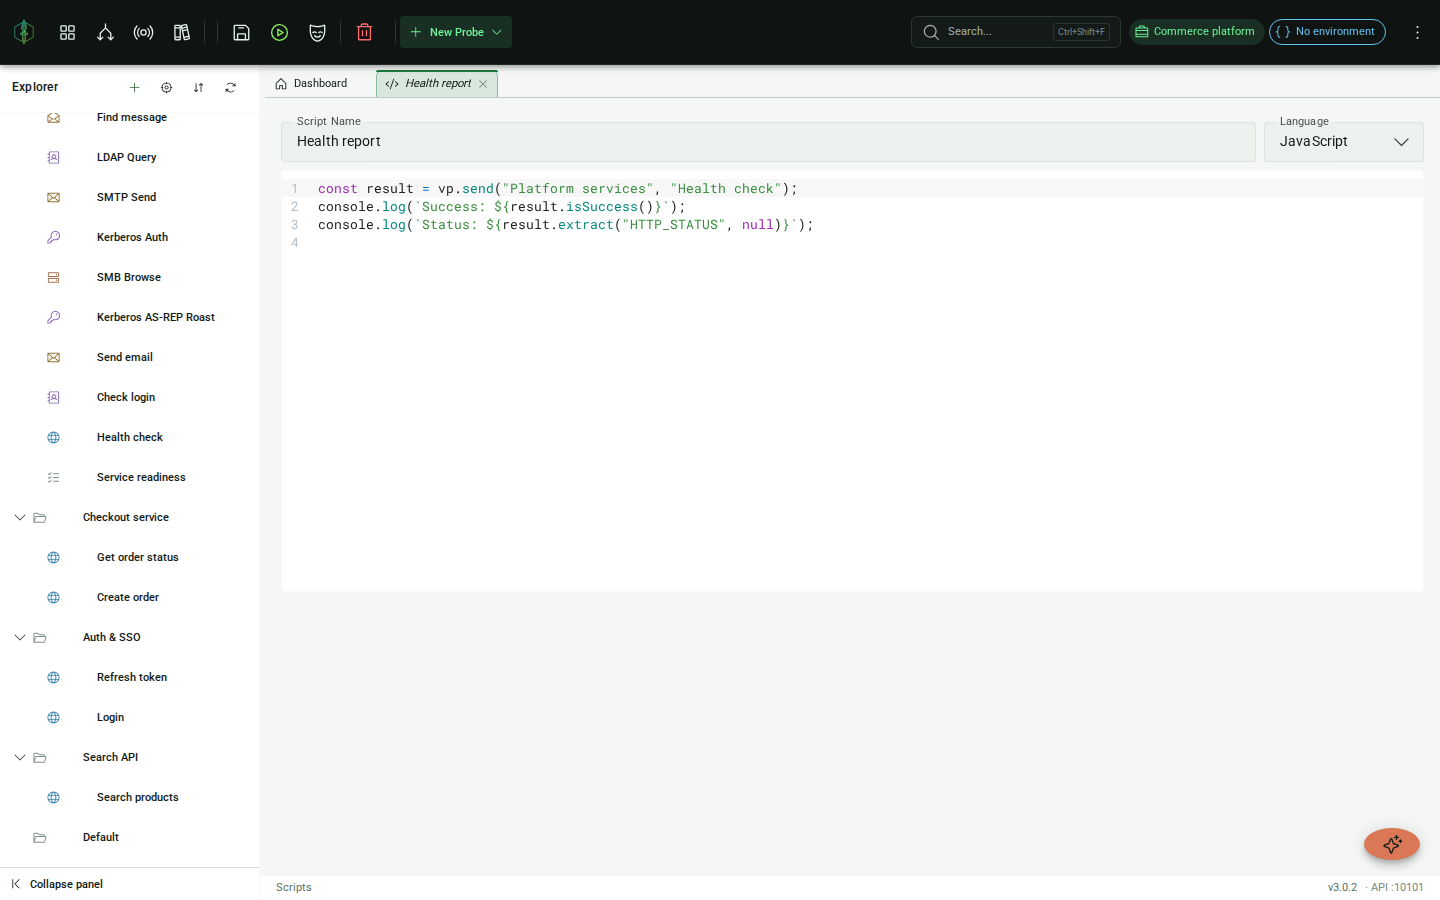Open the AI assistant sparkle button

coord(1392,844)
